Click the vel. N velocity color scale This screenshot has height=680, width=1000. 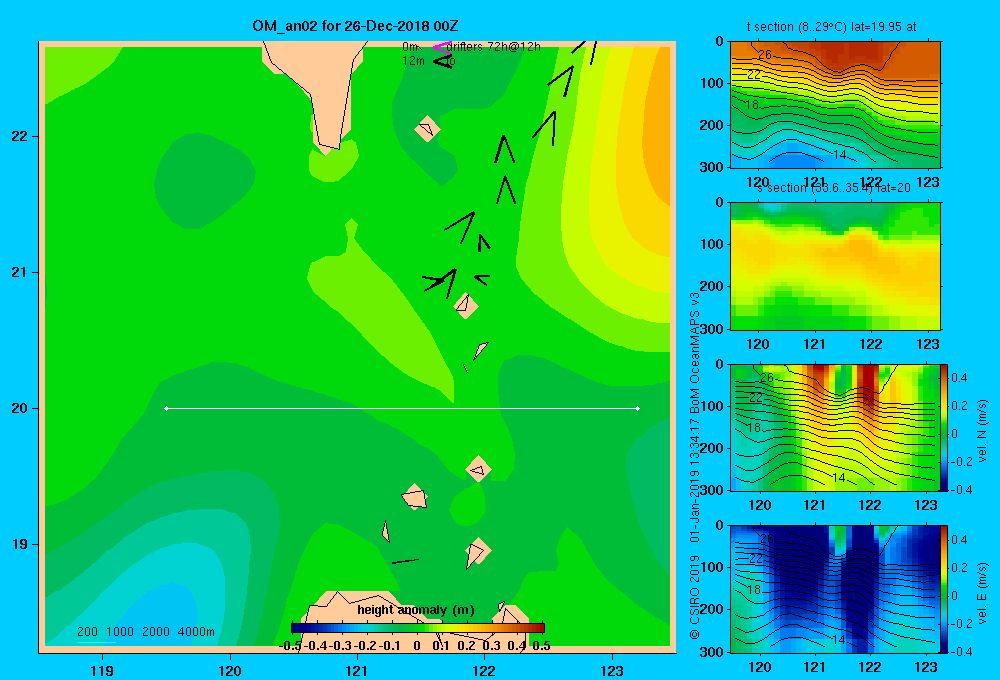(944, 427)
